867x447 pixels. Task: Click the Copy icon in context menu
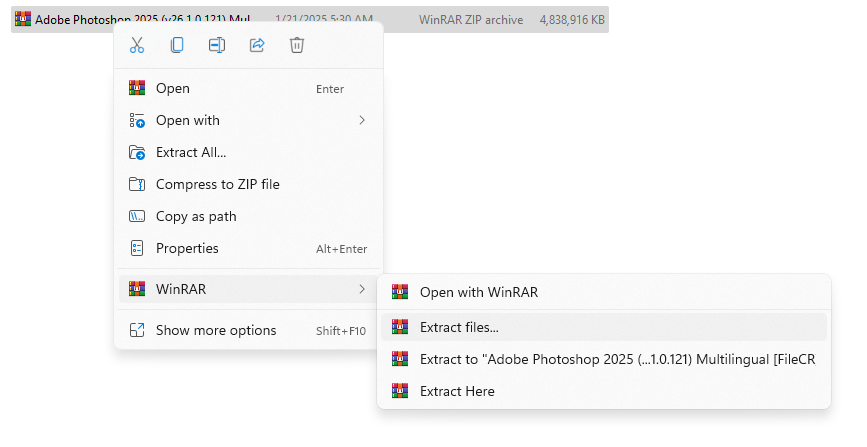tap(177, 45)
